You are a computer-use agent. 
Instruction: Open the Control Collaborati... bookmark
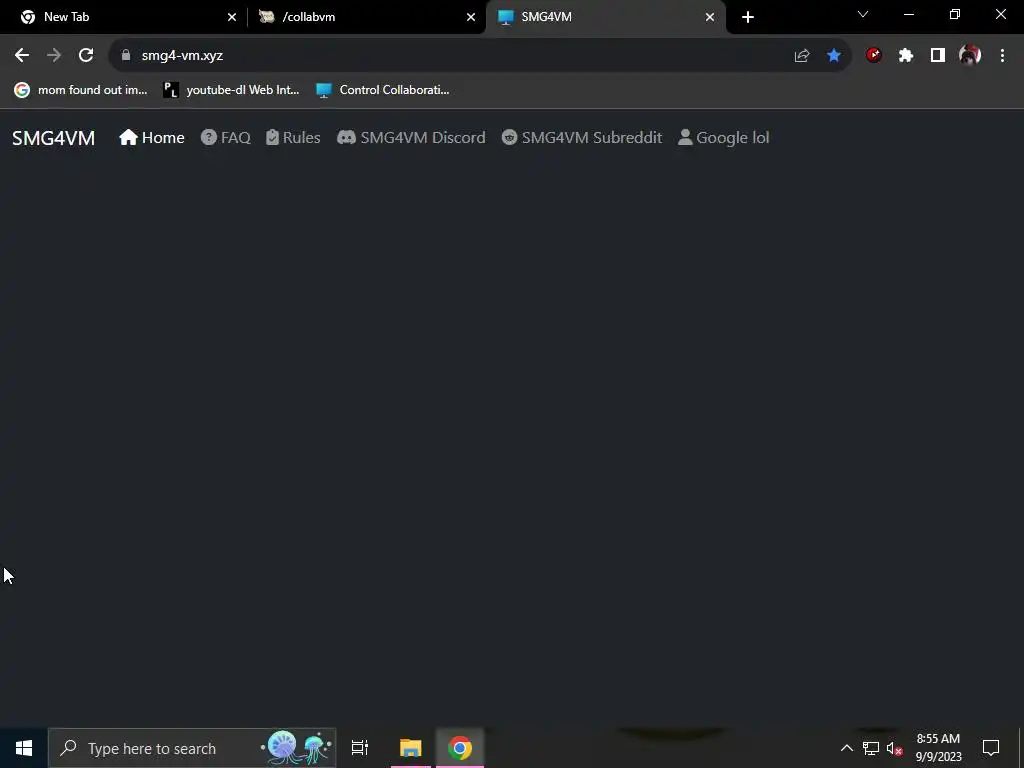(x=383, y=90)
